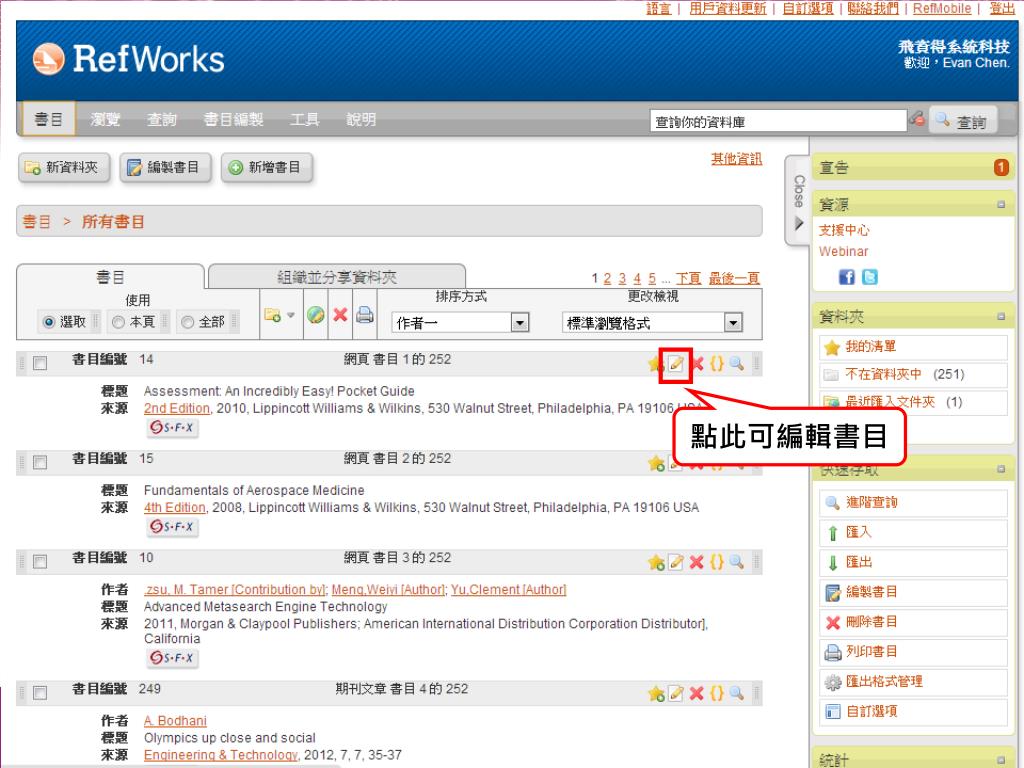This screenshot has height=768, width=1024.
Task: Select the 選取 radio button
Action: (x=49, y=322)
